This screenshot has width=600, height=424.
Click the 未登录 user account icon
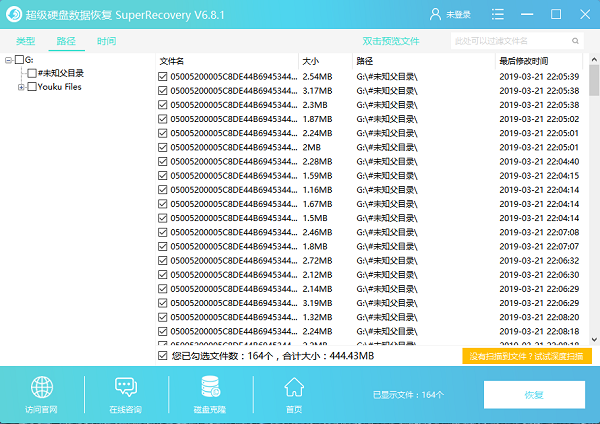pyautogui.click(x=435, y=14)
